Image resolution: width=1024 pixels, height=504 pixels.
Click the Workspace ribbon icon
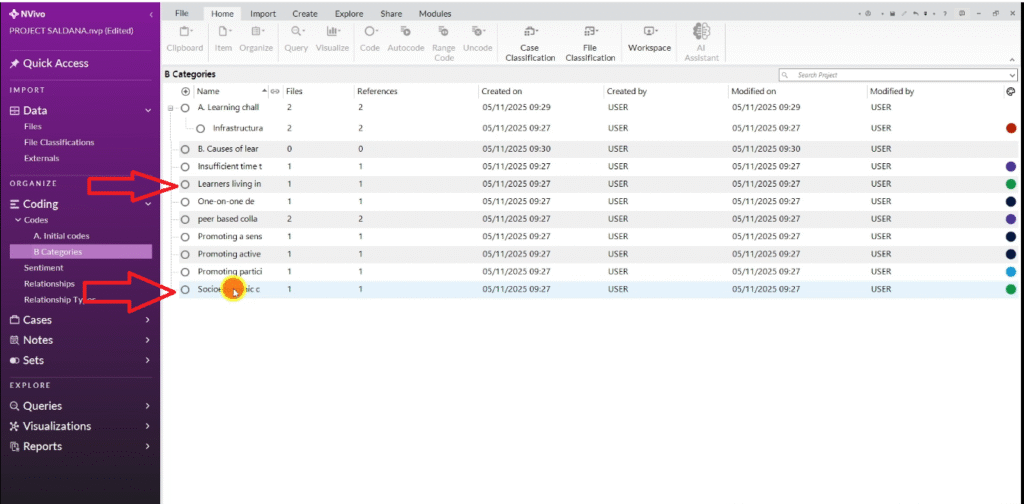click(x=649, y=33)
